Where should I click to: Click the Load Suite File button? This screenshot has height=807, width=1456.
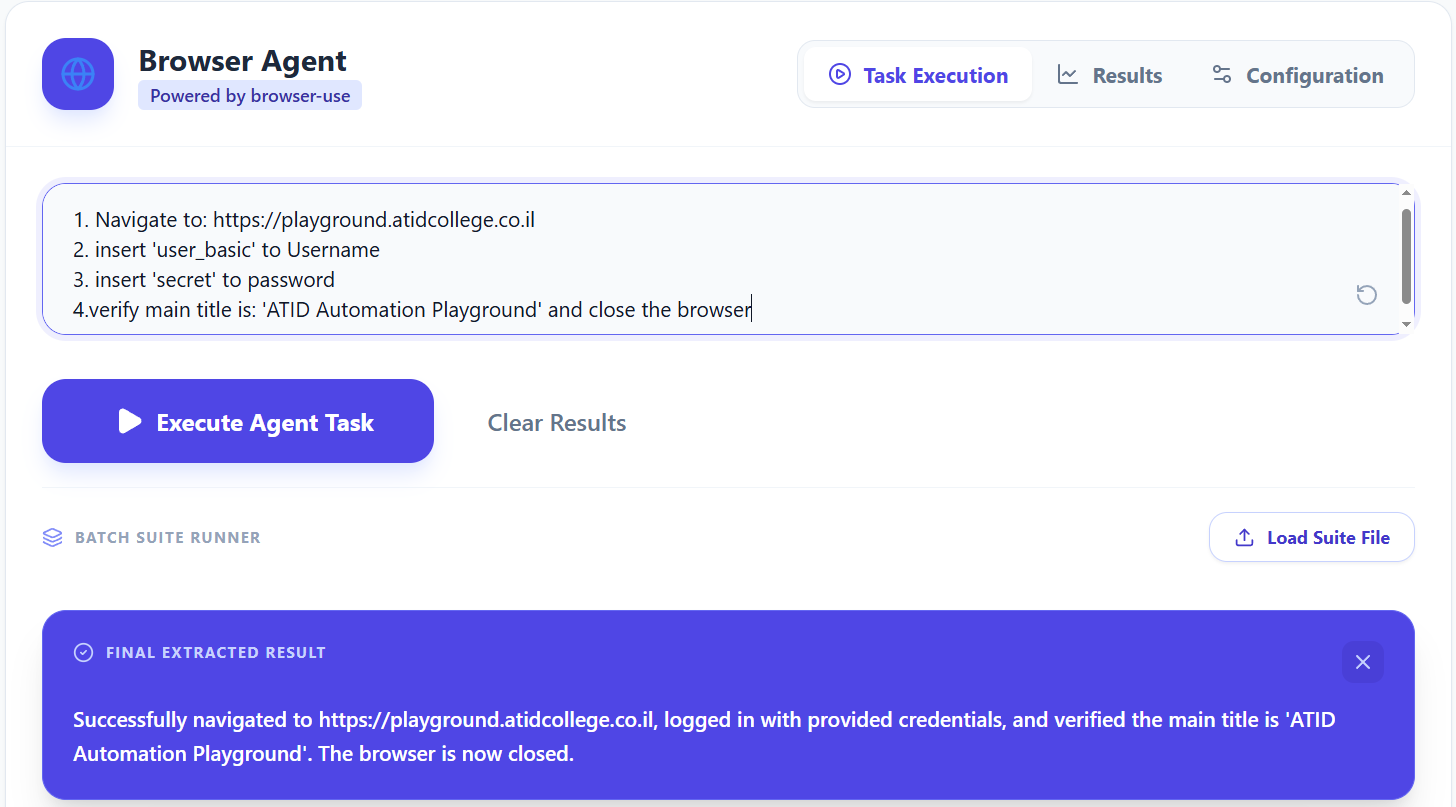click(1311, 537)
